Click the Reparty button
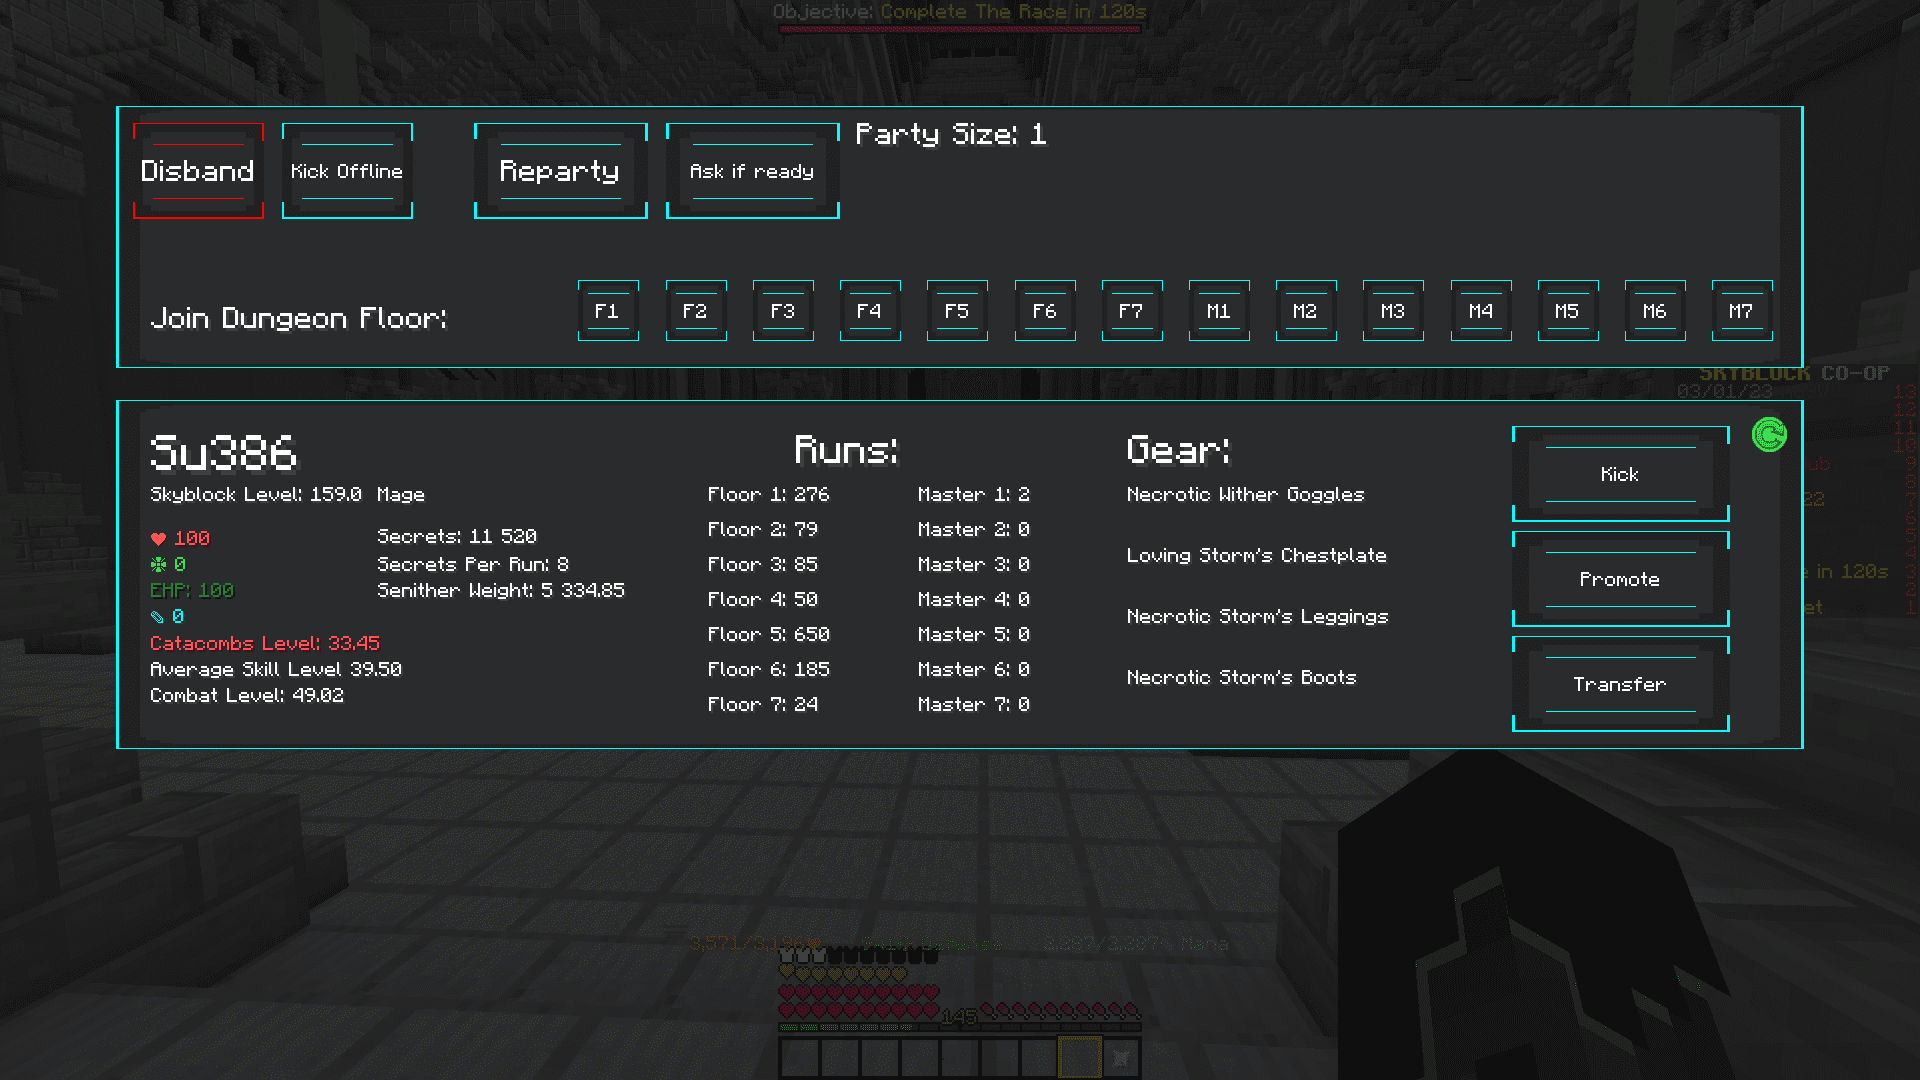 [x=560, y=171]
